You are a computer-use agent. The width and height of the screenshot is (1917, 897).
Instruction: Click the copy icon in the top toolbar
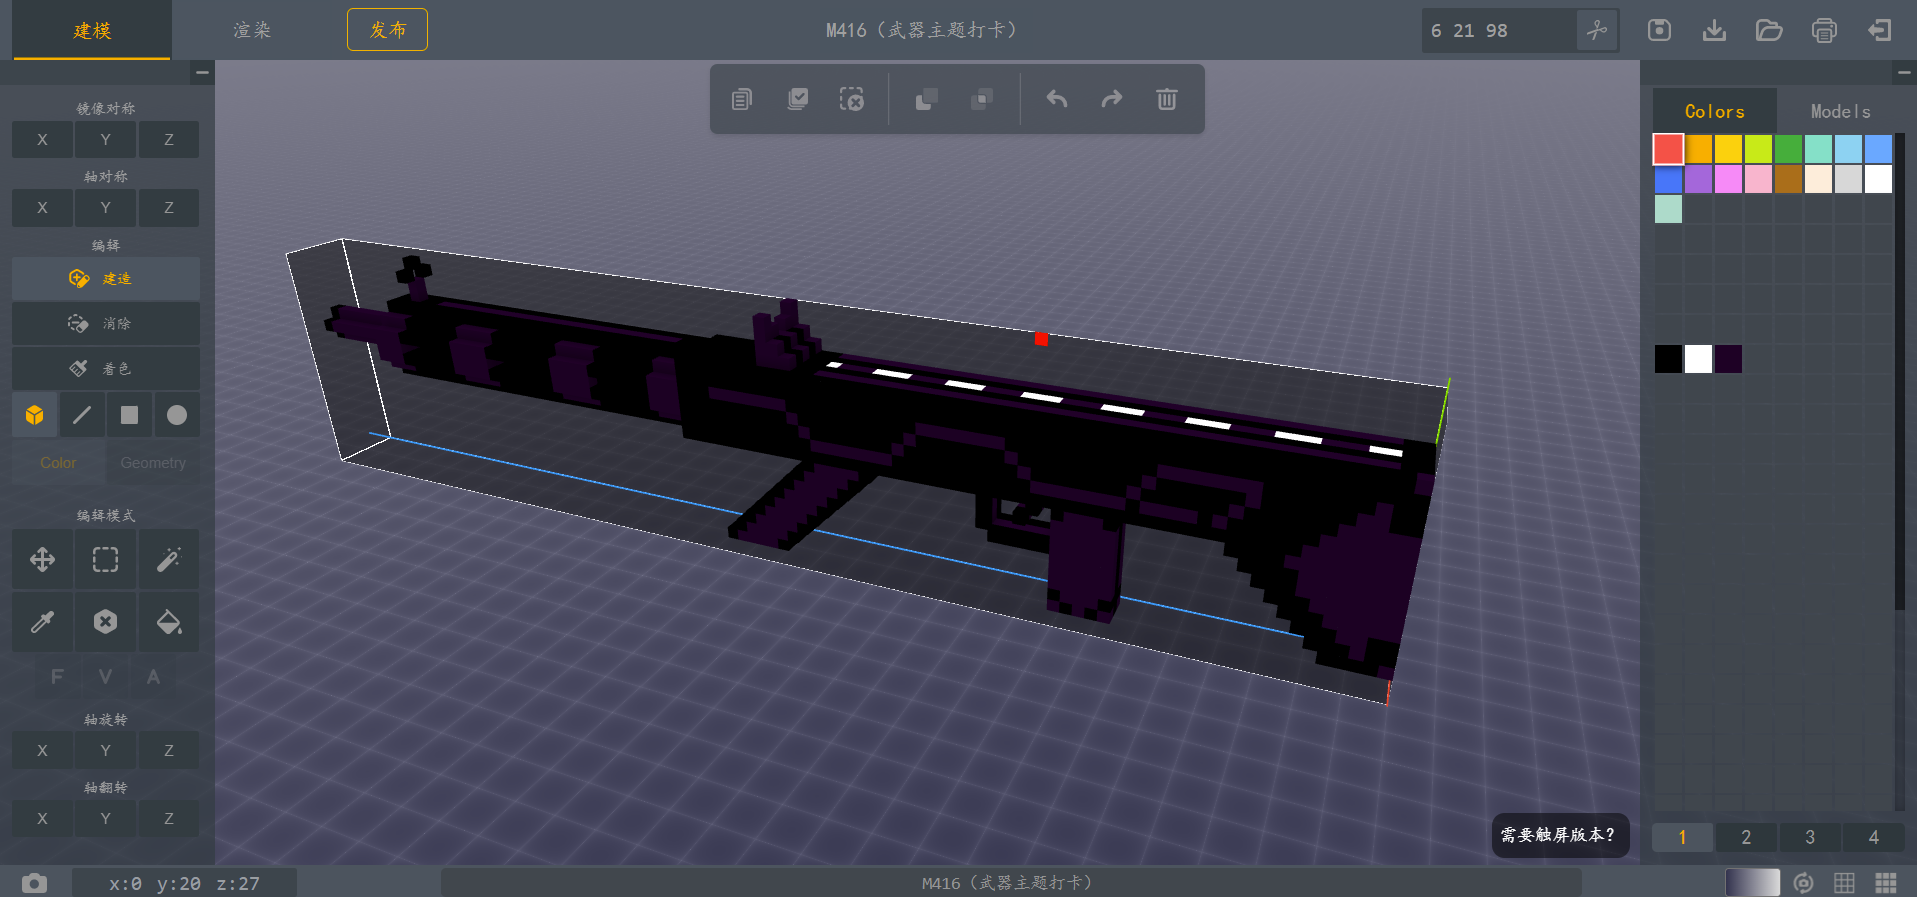[x=742, y=99]
